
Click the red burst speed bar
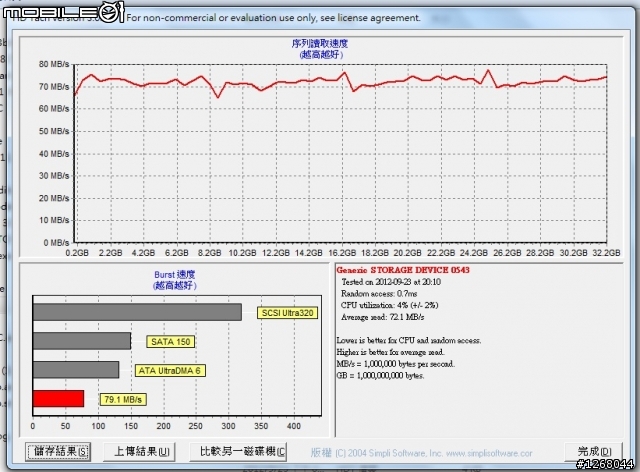click(x=58, y=399)
